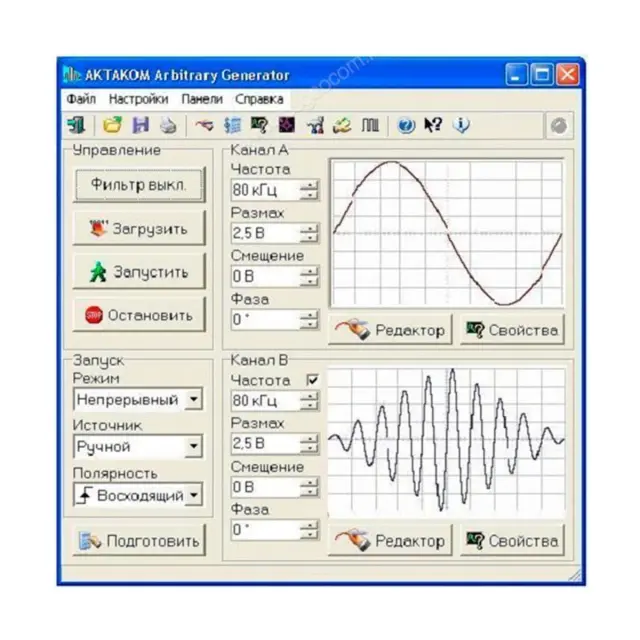The width and height of the screenshot is (640, 640).
Task: Click the Канал B frequency field 80 кГц
Action: click(265, 401)
